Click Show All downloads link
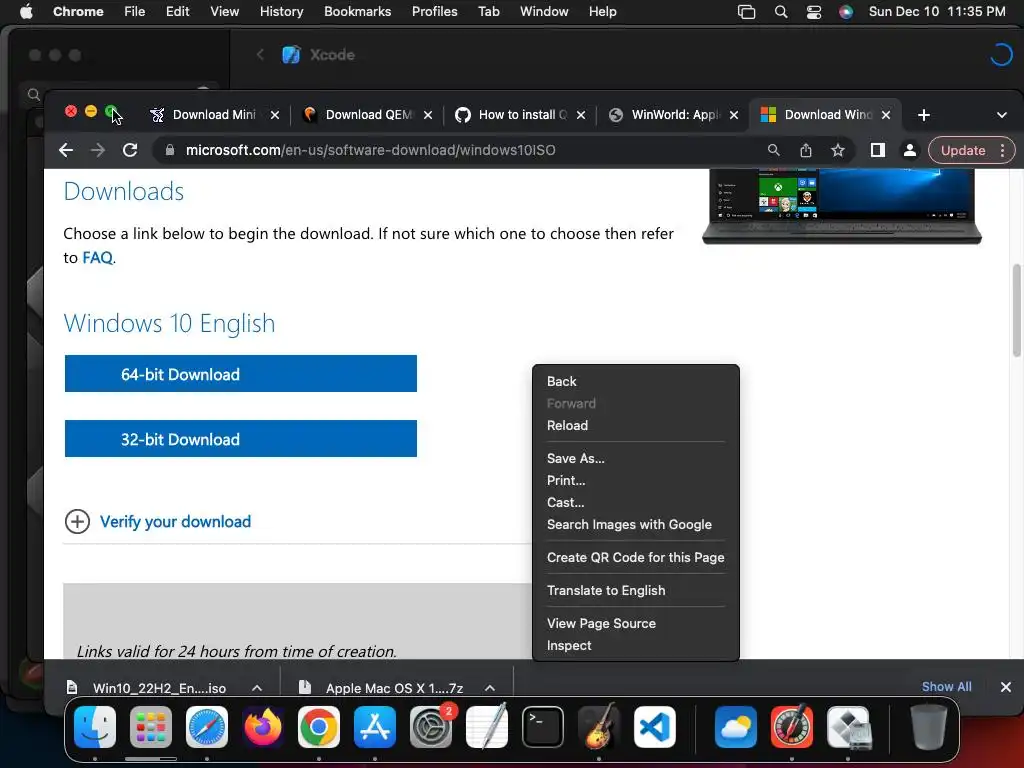This screenshot has height=768, width=1024. pos(946,686)
